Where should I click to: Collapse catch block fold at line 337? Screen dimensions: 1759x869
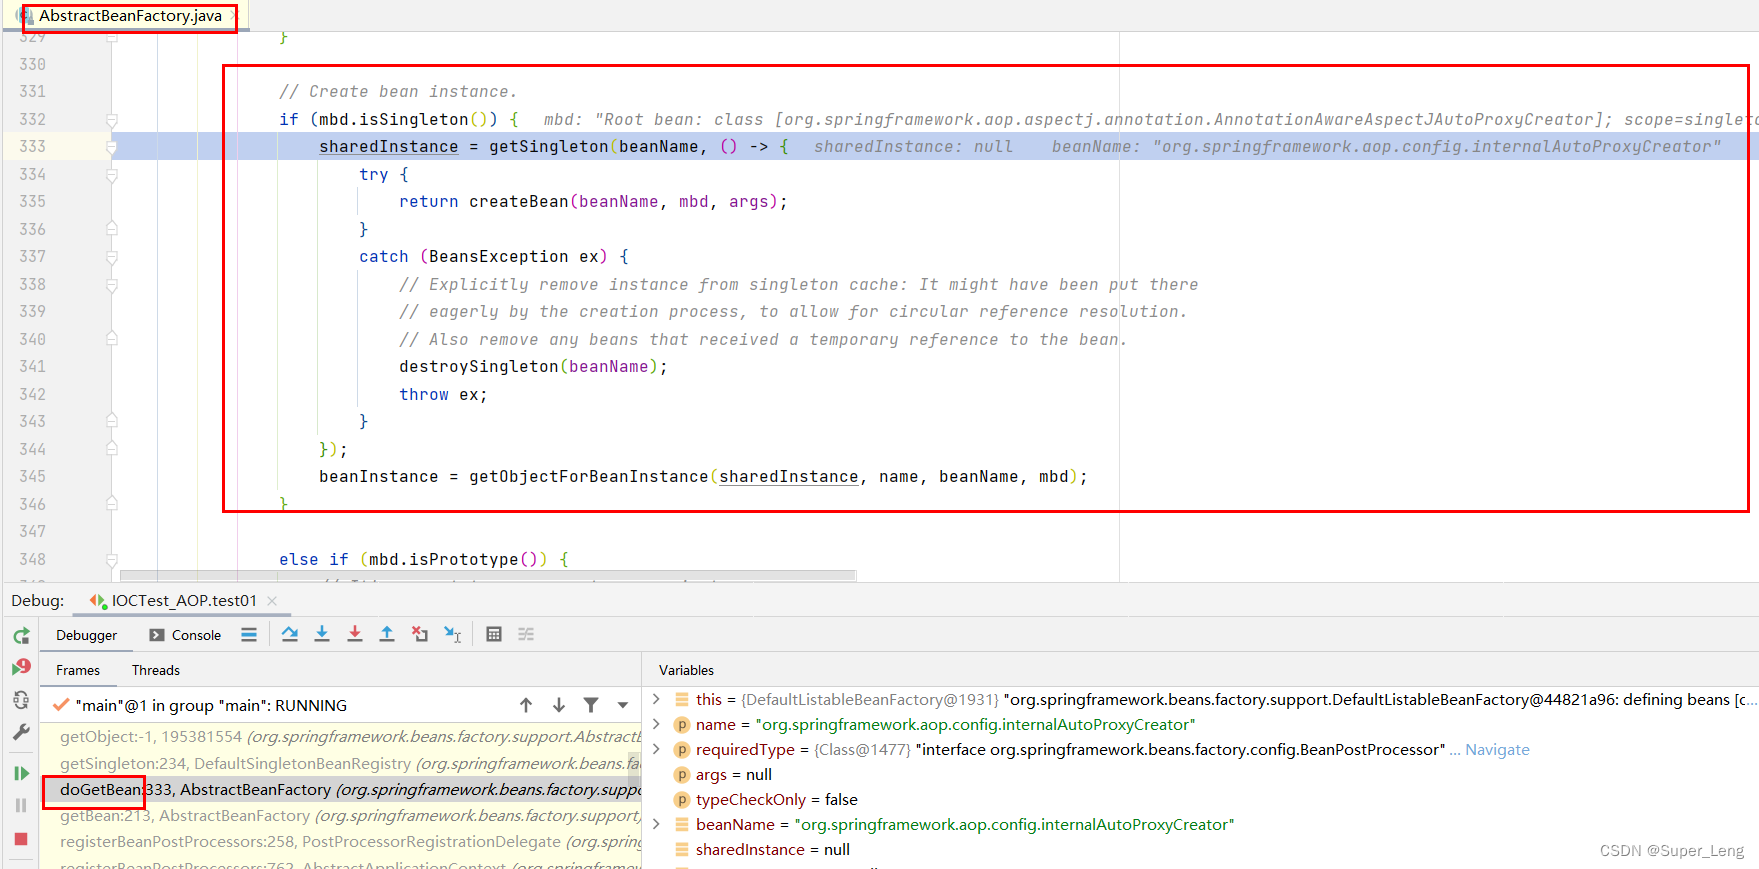pyautogui.click(x=112, y=257)
